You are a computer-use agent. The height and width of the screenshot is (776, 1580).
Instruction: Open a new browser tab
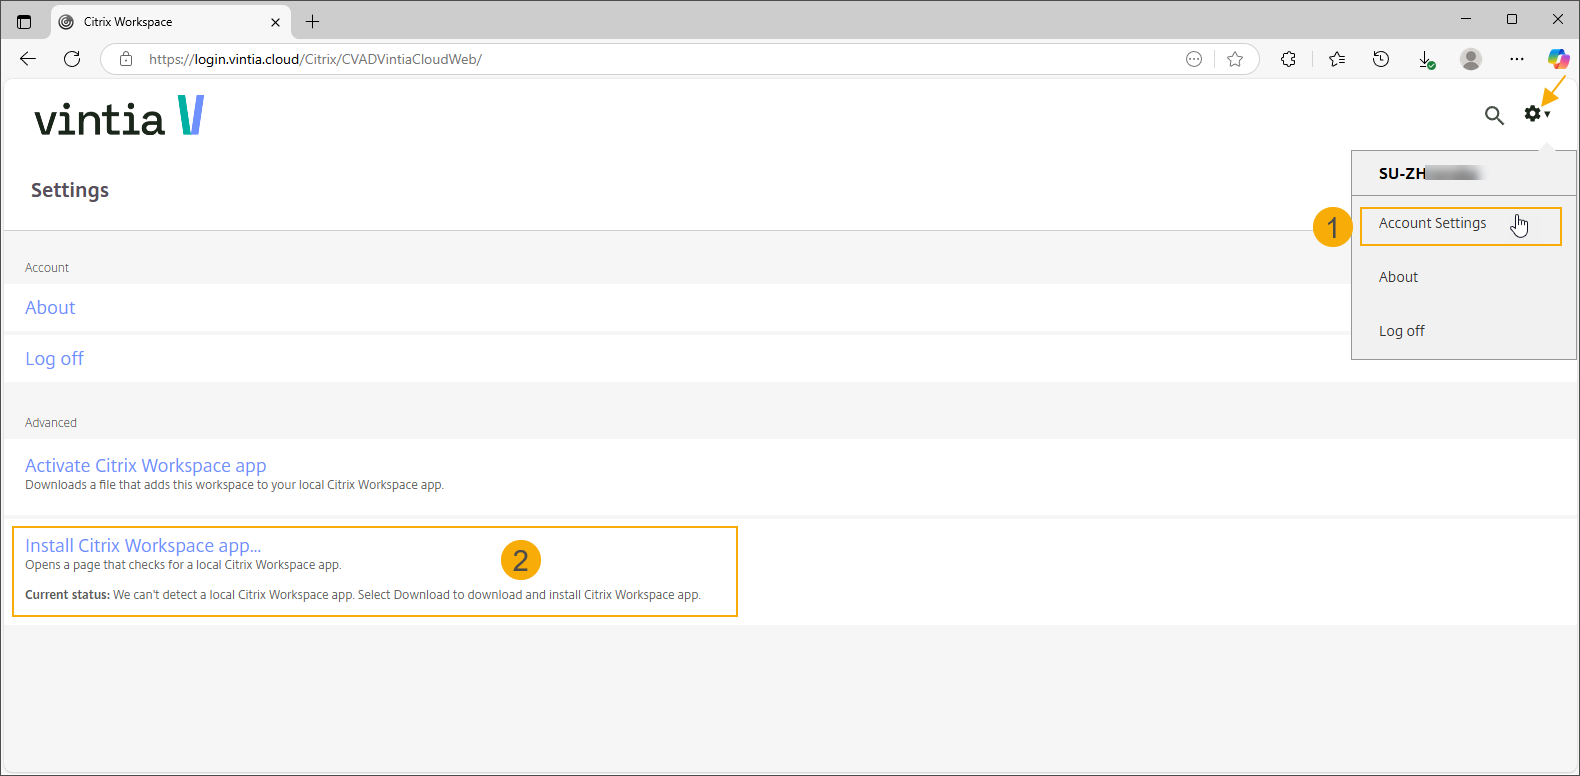[312, 22]
